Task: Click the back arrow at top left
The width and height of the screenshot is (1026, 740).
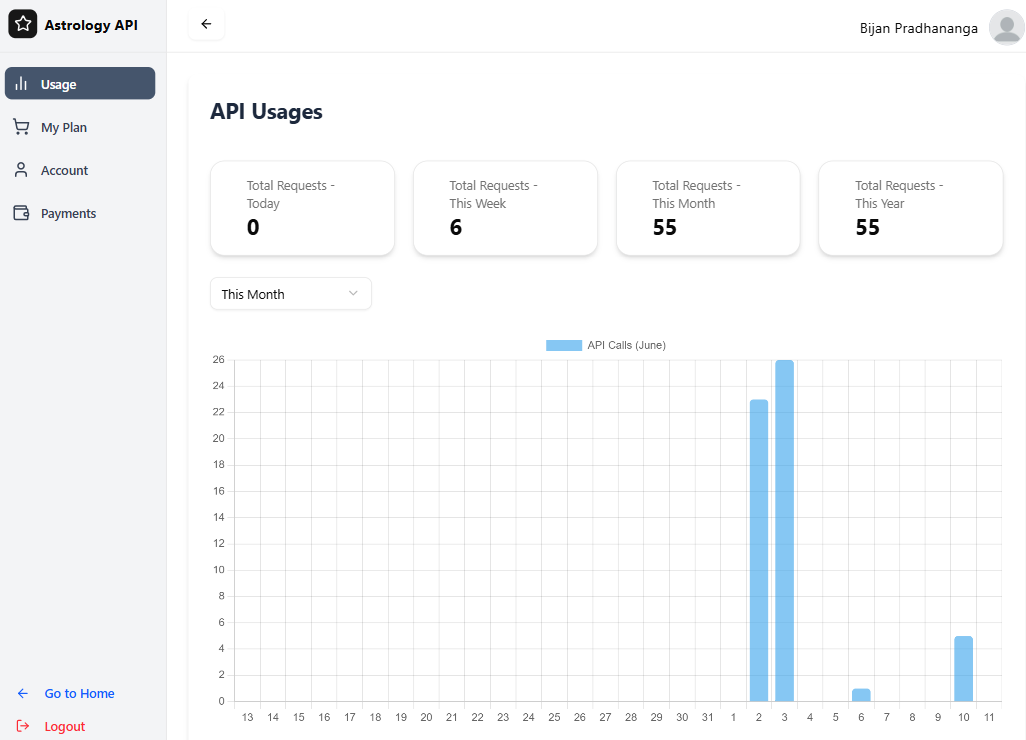Action: coord(206,24)
